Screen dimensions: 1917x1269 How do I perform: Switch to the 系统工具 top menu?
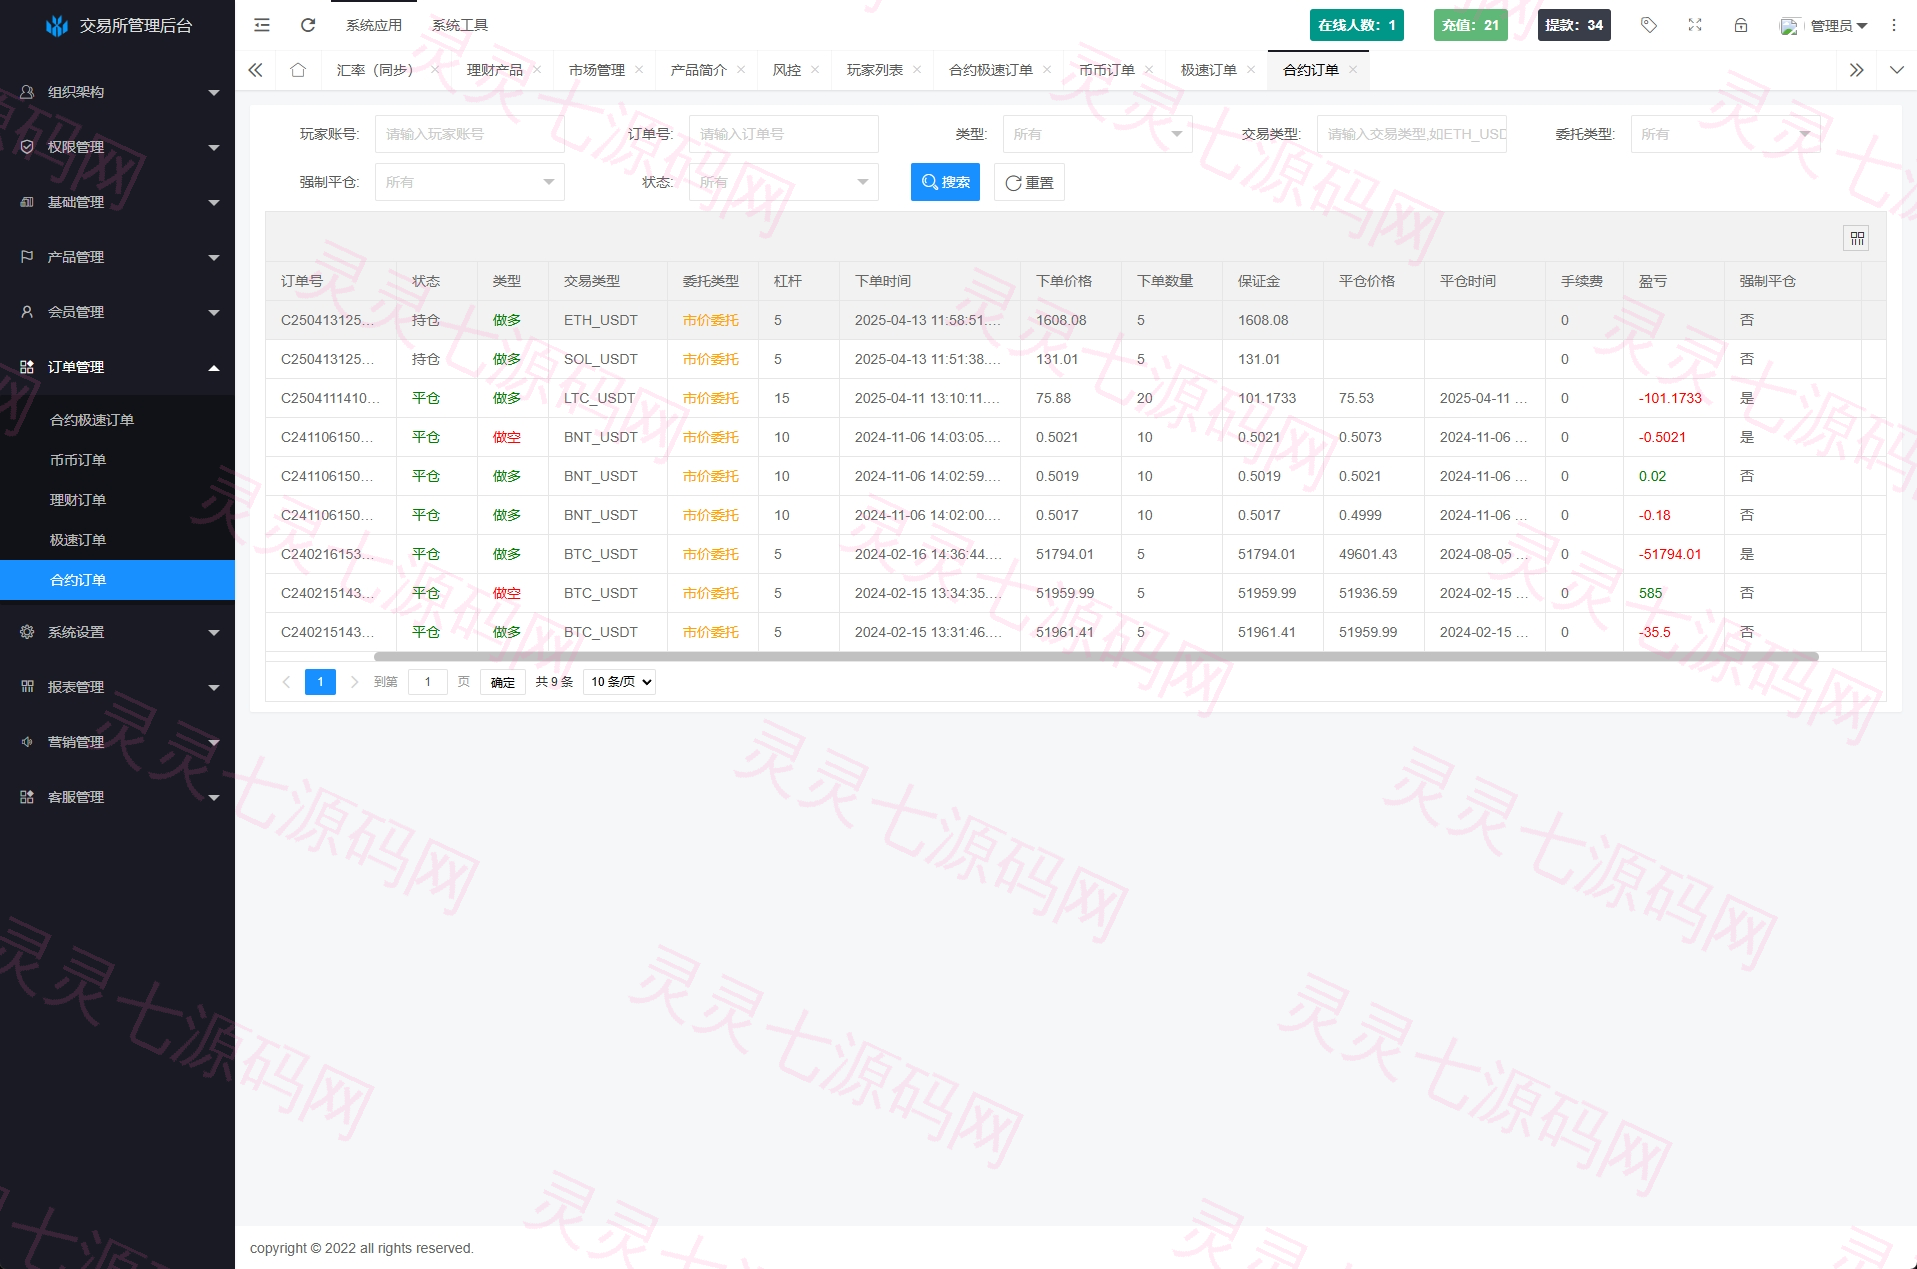point(460,25)
